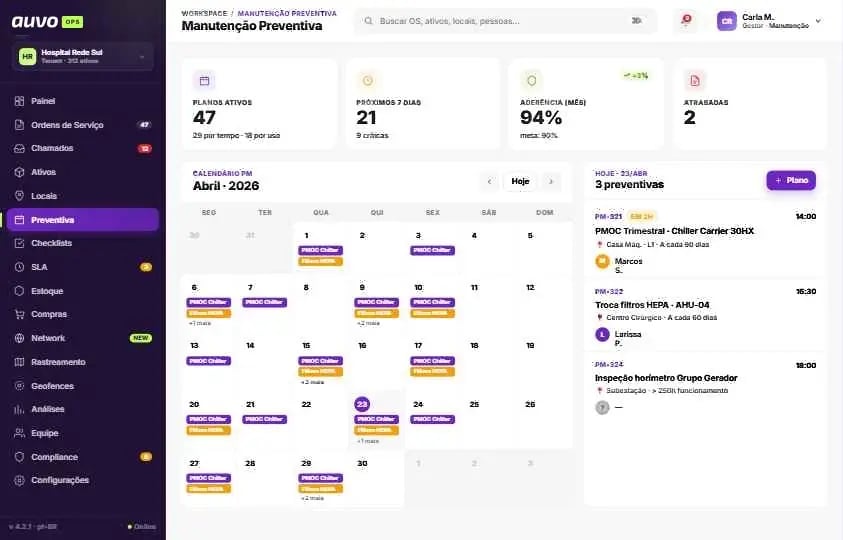Click PMOC Chiller event on April 13
This screenshot has height=540, width=843.
[x=209, y=361]
